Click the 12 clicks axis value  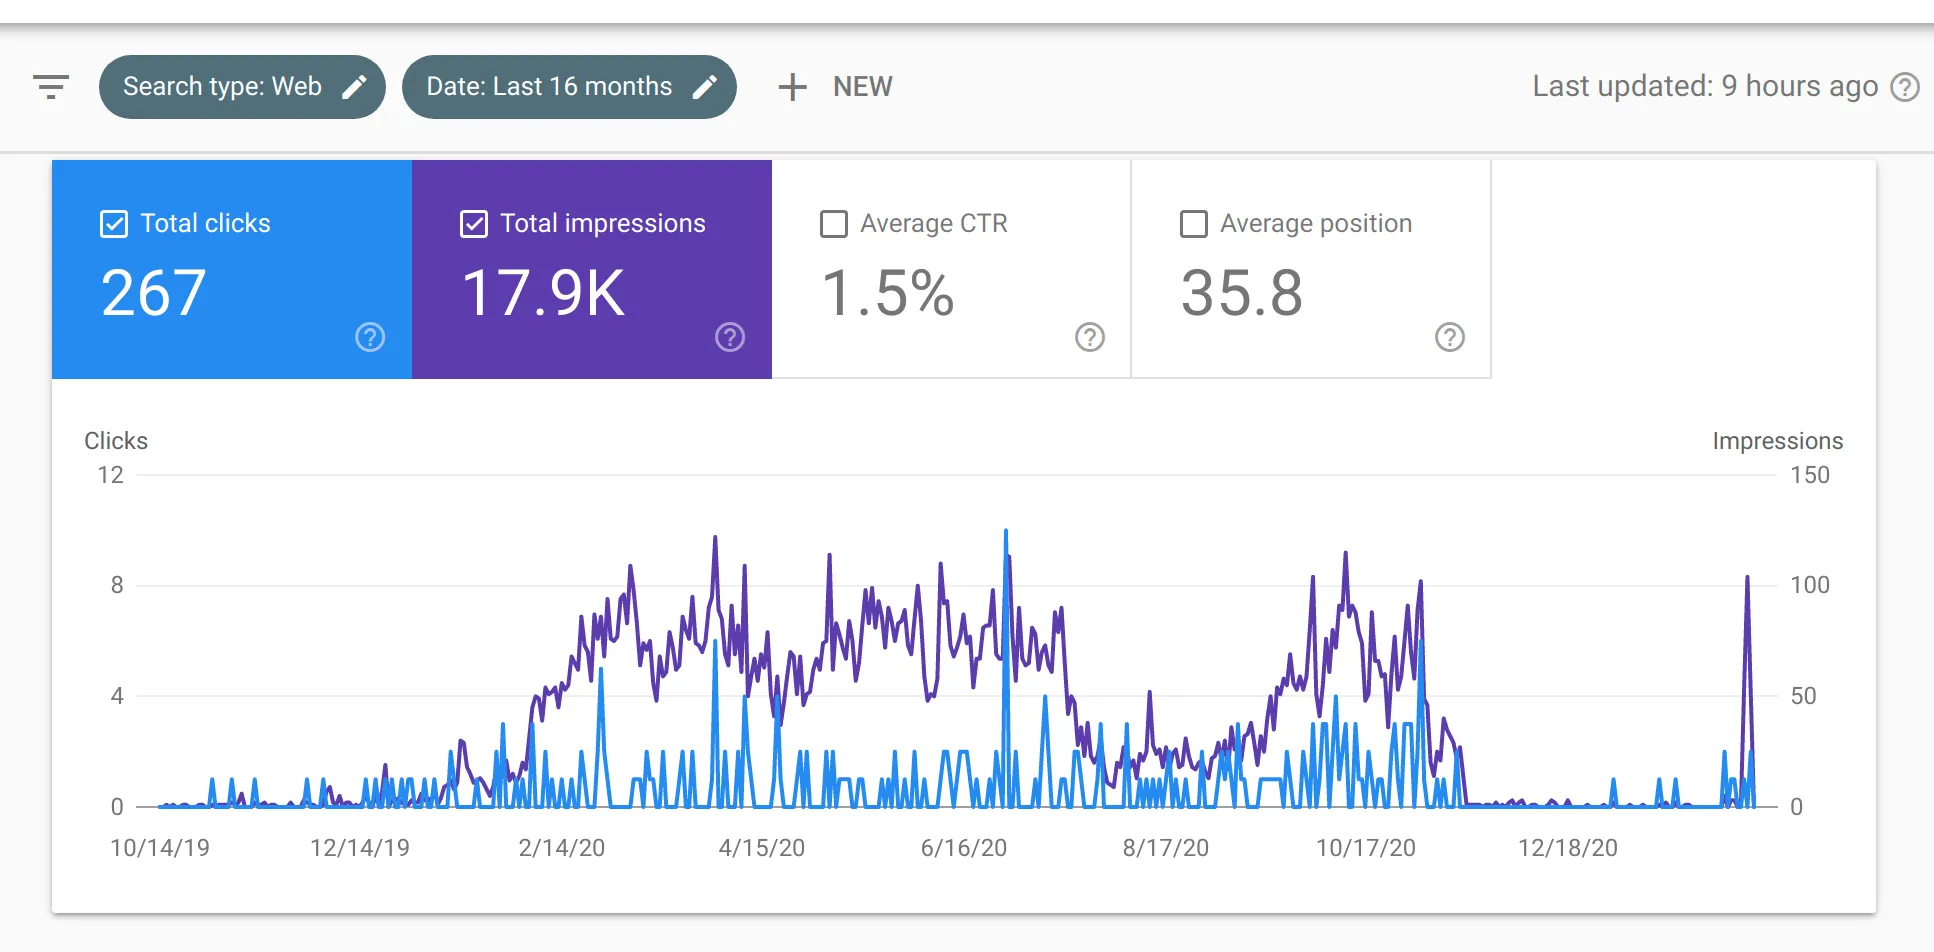click(x=111, y=475)
